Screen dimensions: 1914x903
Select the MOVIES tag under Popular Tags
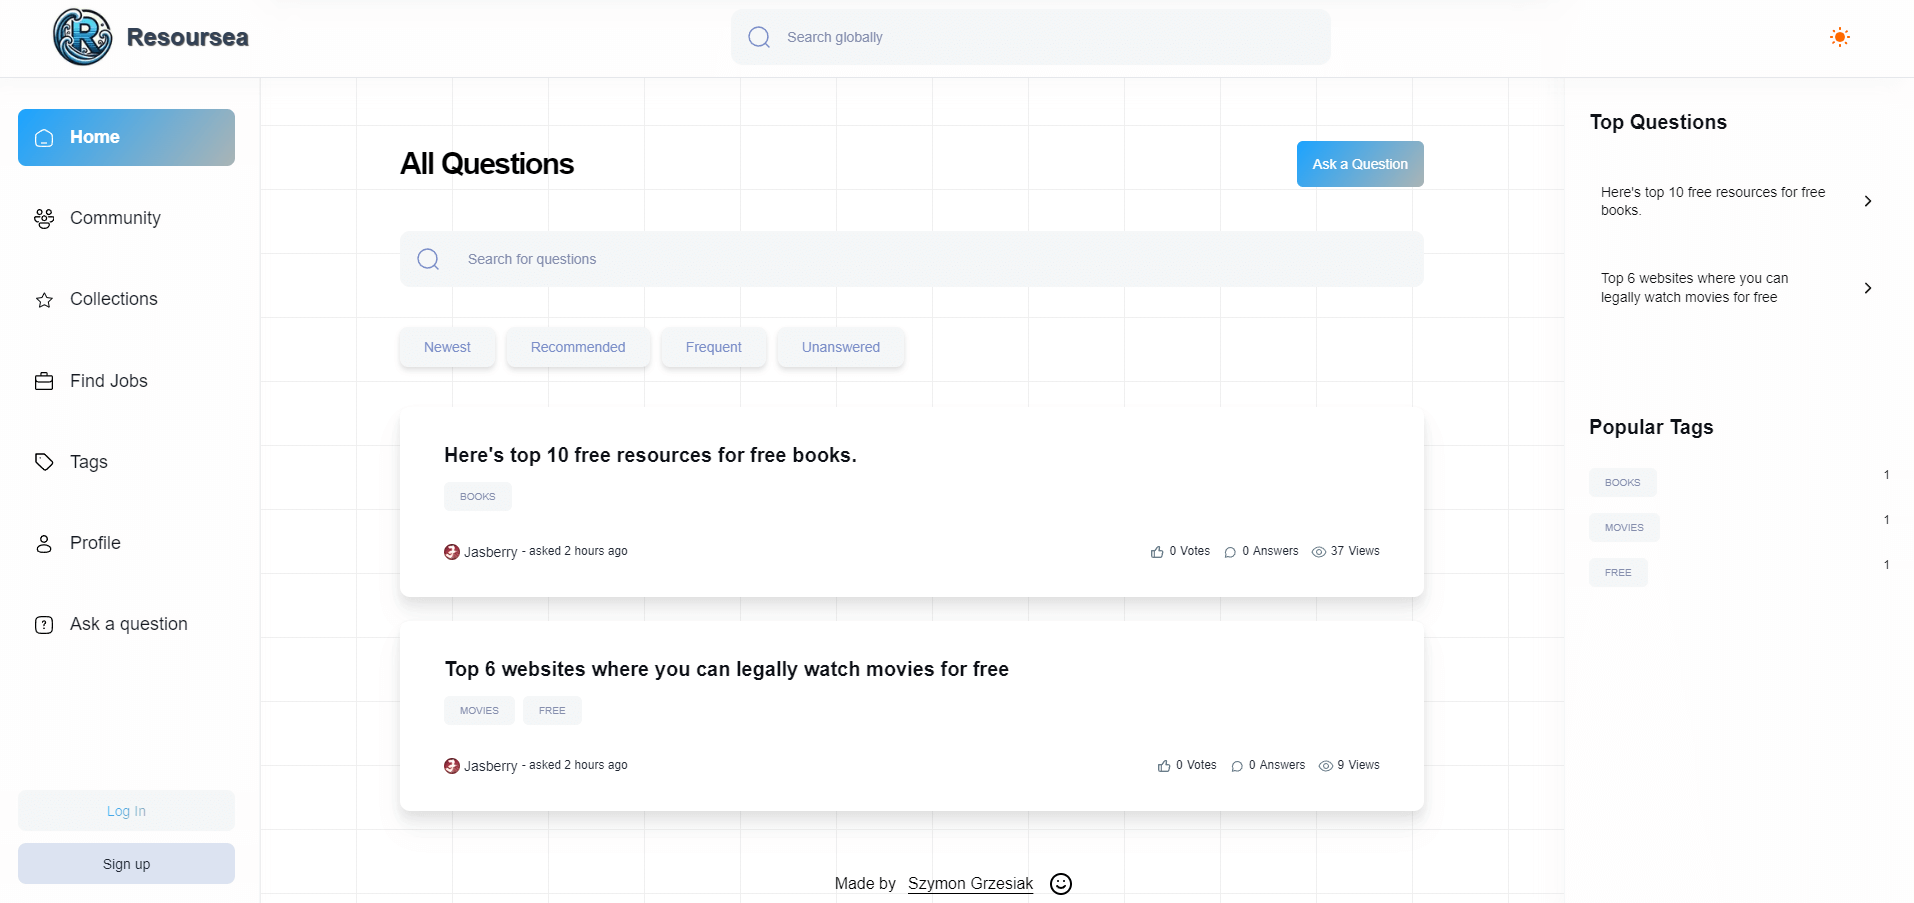(x=1623, y=528)
